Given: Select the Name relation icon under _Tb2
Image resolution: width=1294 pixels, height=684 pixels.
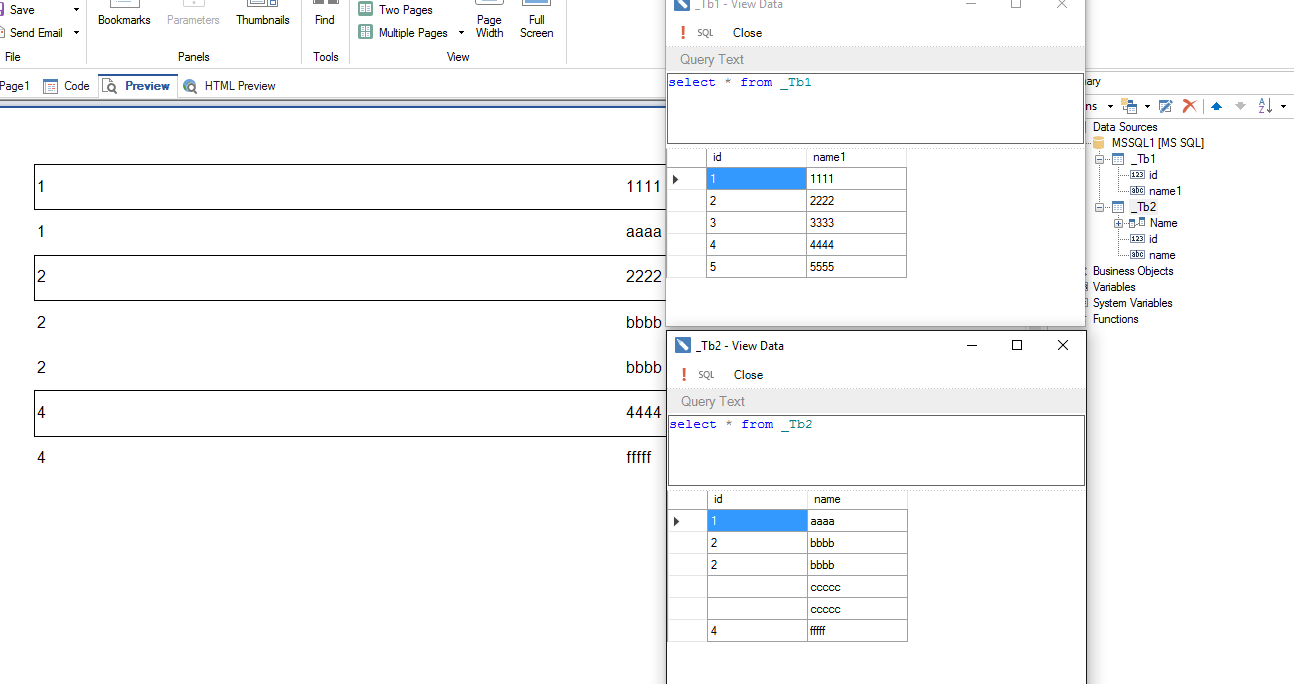Looking at the screenshot, I should [x=1137, y=223].
